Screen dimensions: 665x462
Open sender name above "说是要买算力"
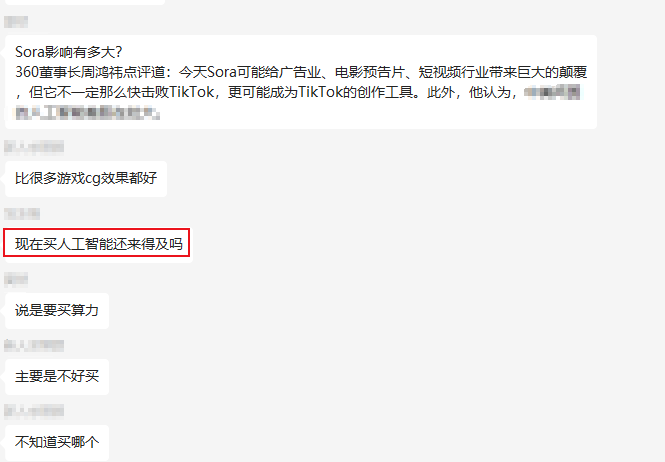pyautogui.click(x=16, y=279)
